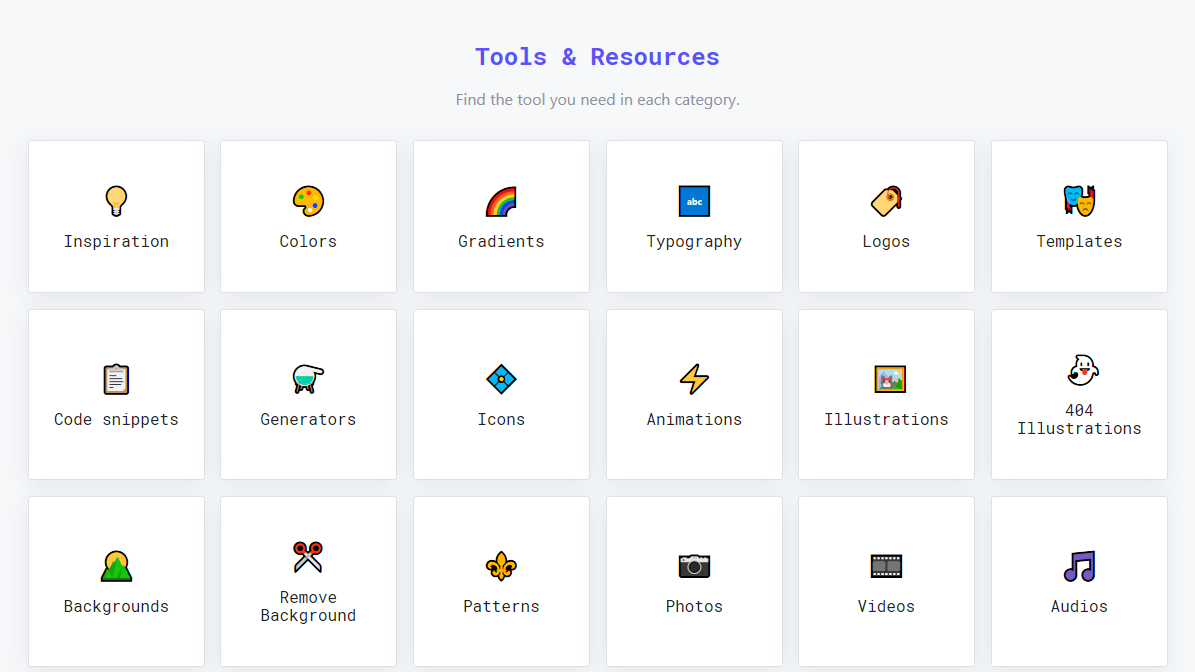Open the Templates category label
1195x672 pixels.
1078,242
